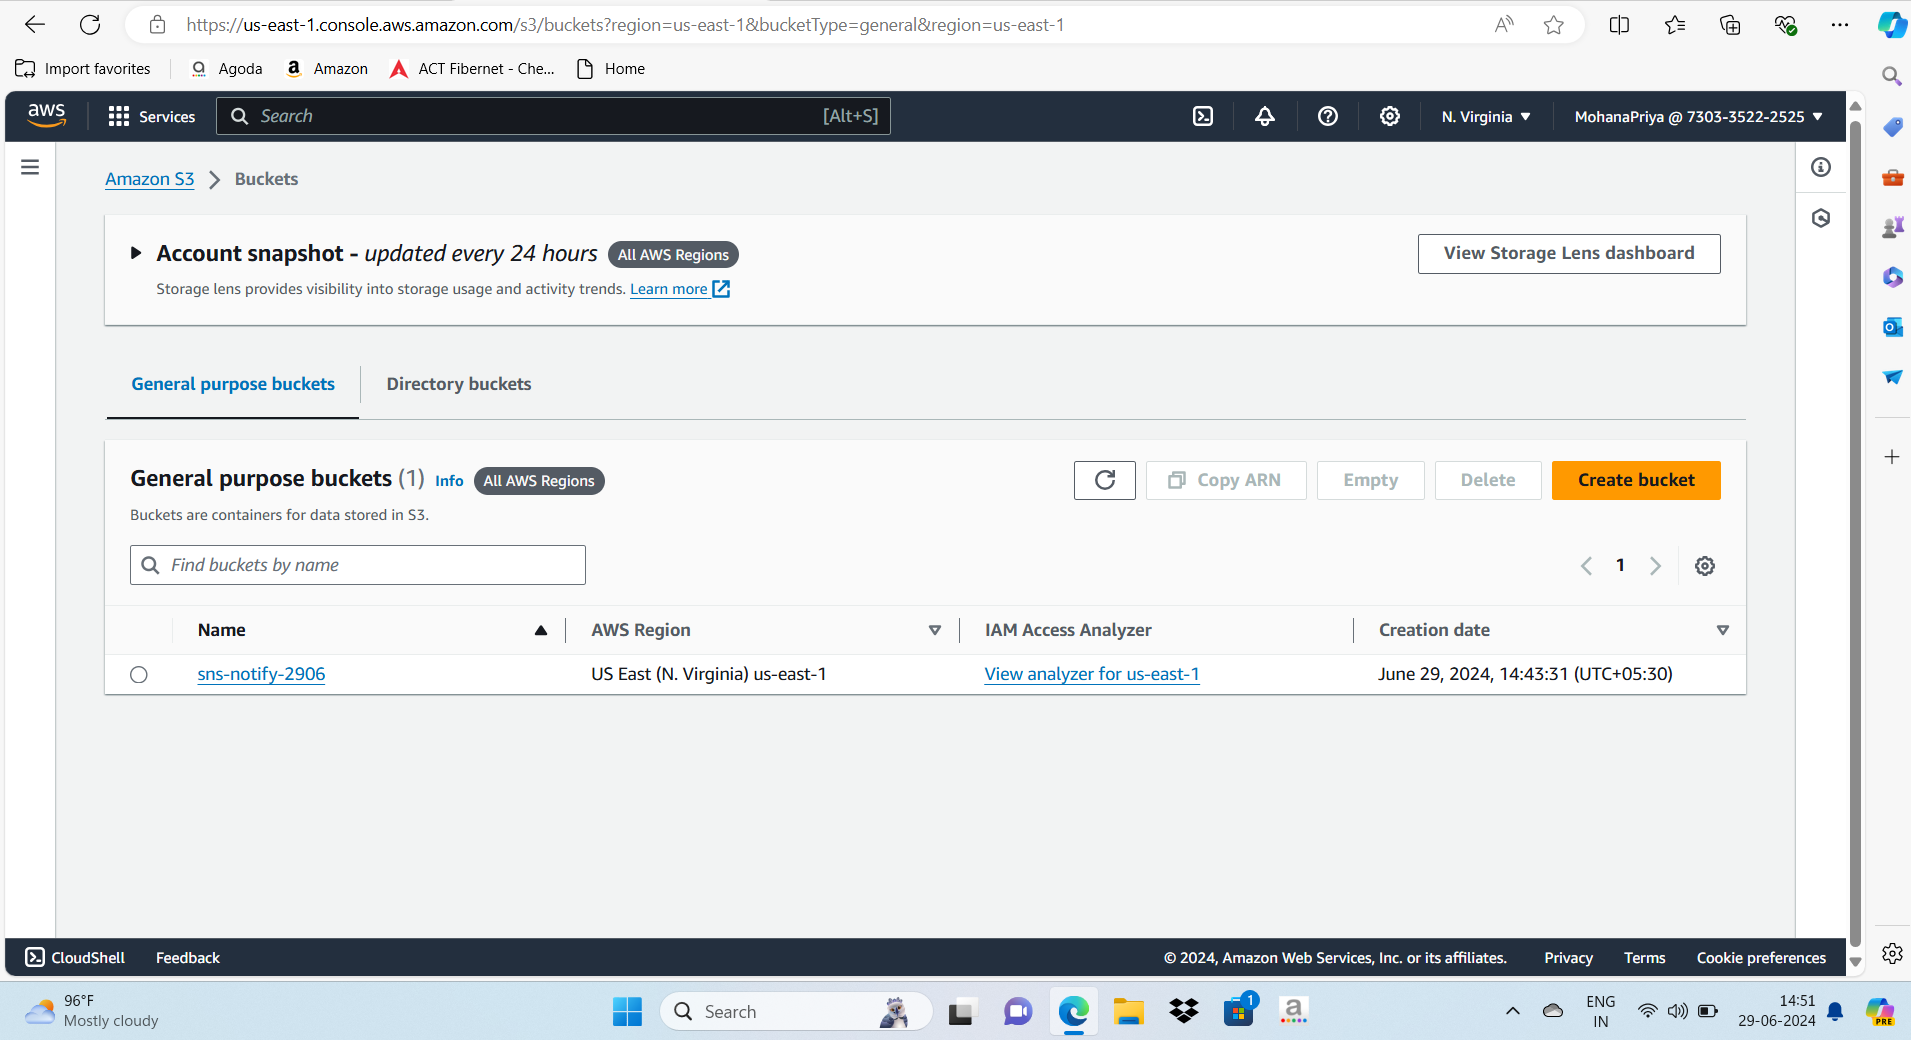Image resolution: width=1911 pixels, height=1040 pixels.
Task: Go back in the browser
Action: [35, 24]
